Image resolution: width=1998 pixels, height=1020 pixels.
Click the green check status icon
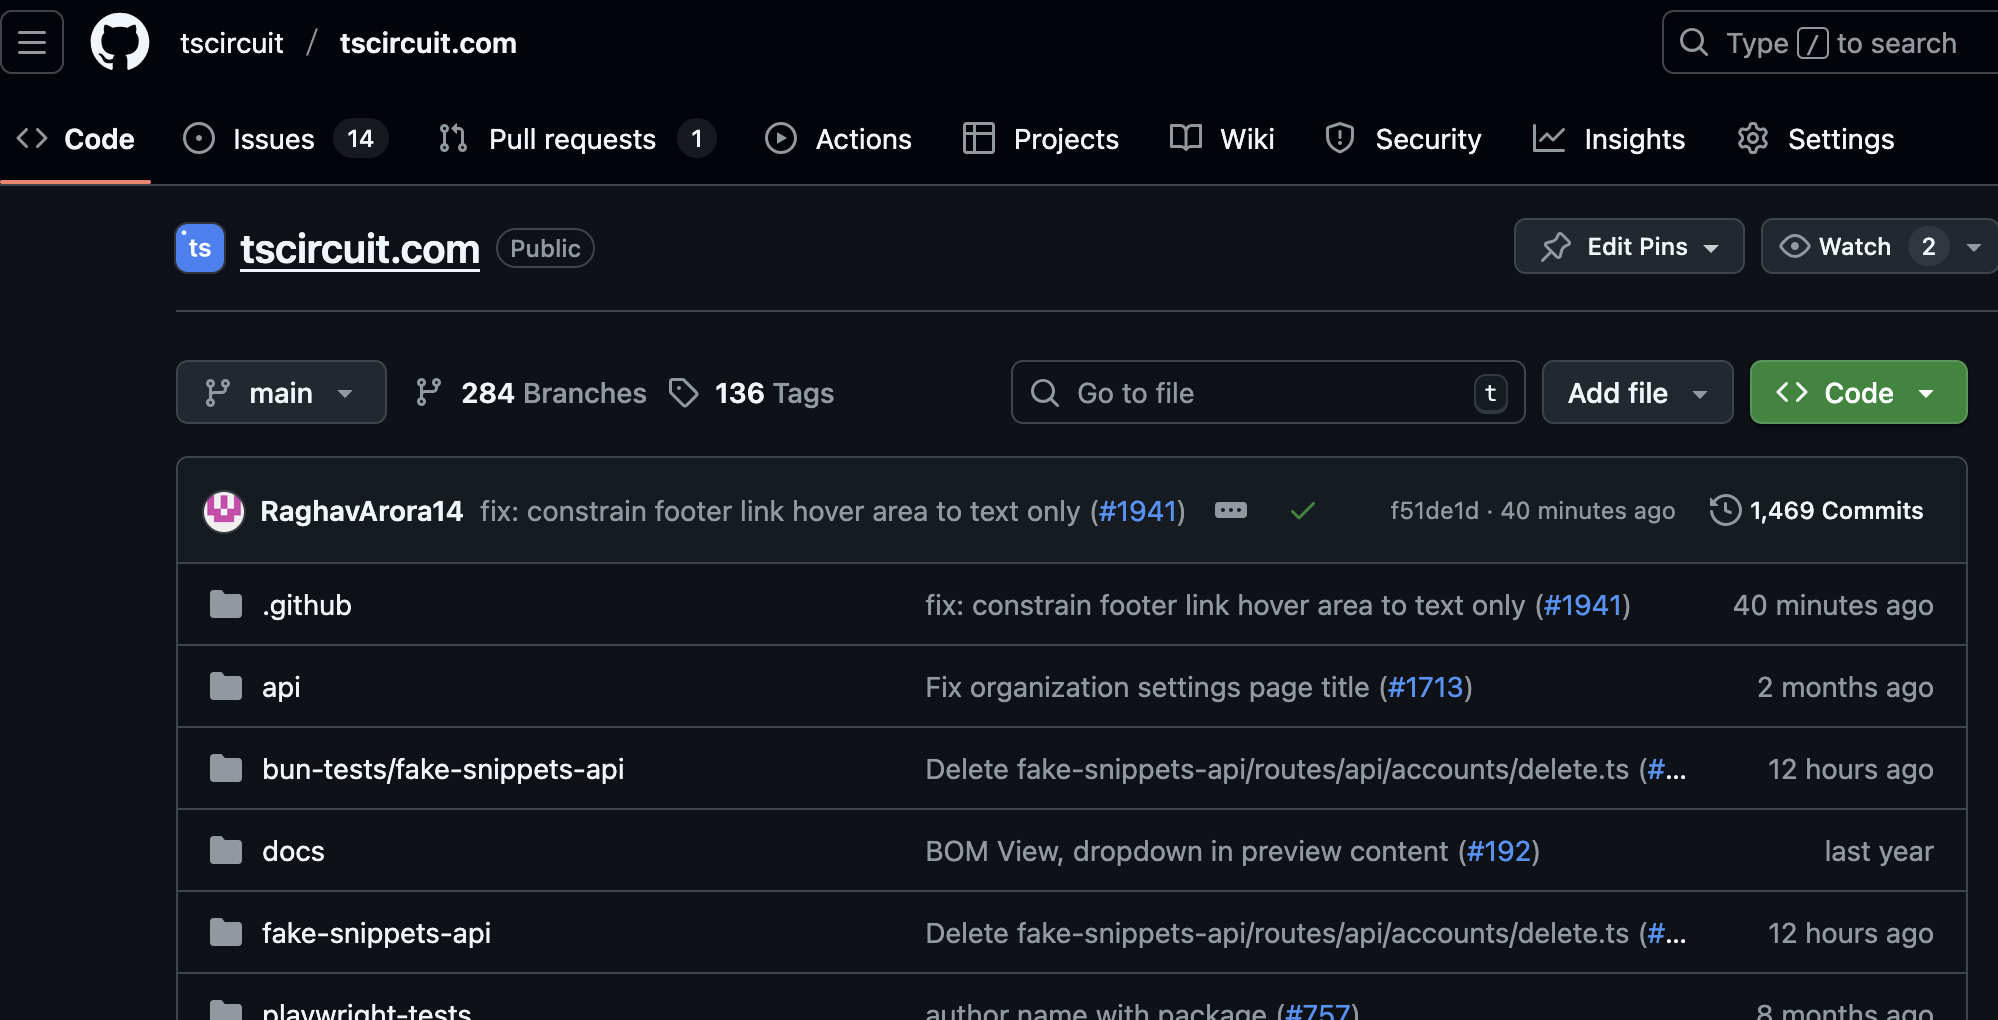tap(1302, 511)
